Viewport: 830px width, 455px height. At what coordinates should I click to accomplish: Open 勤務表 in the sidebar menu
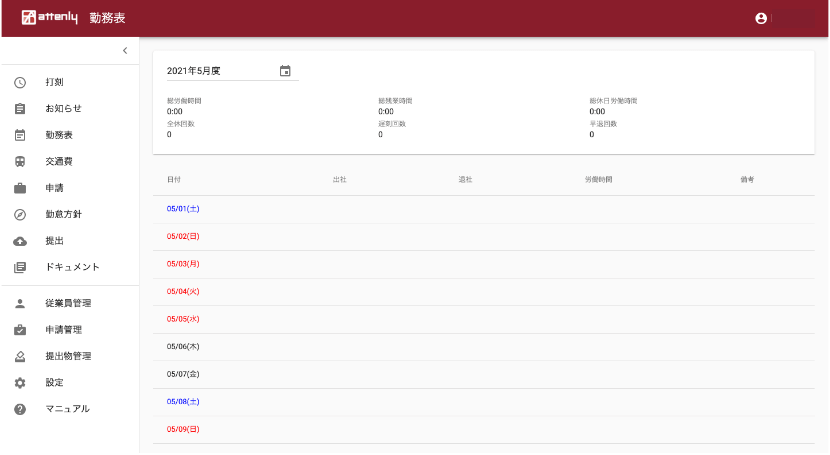[x=59, y=135]
